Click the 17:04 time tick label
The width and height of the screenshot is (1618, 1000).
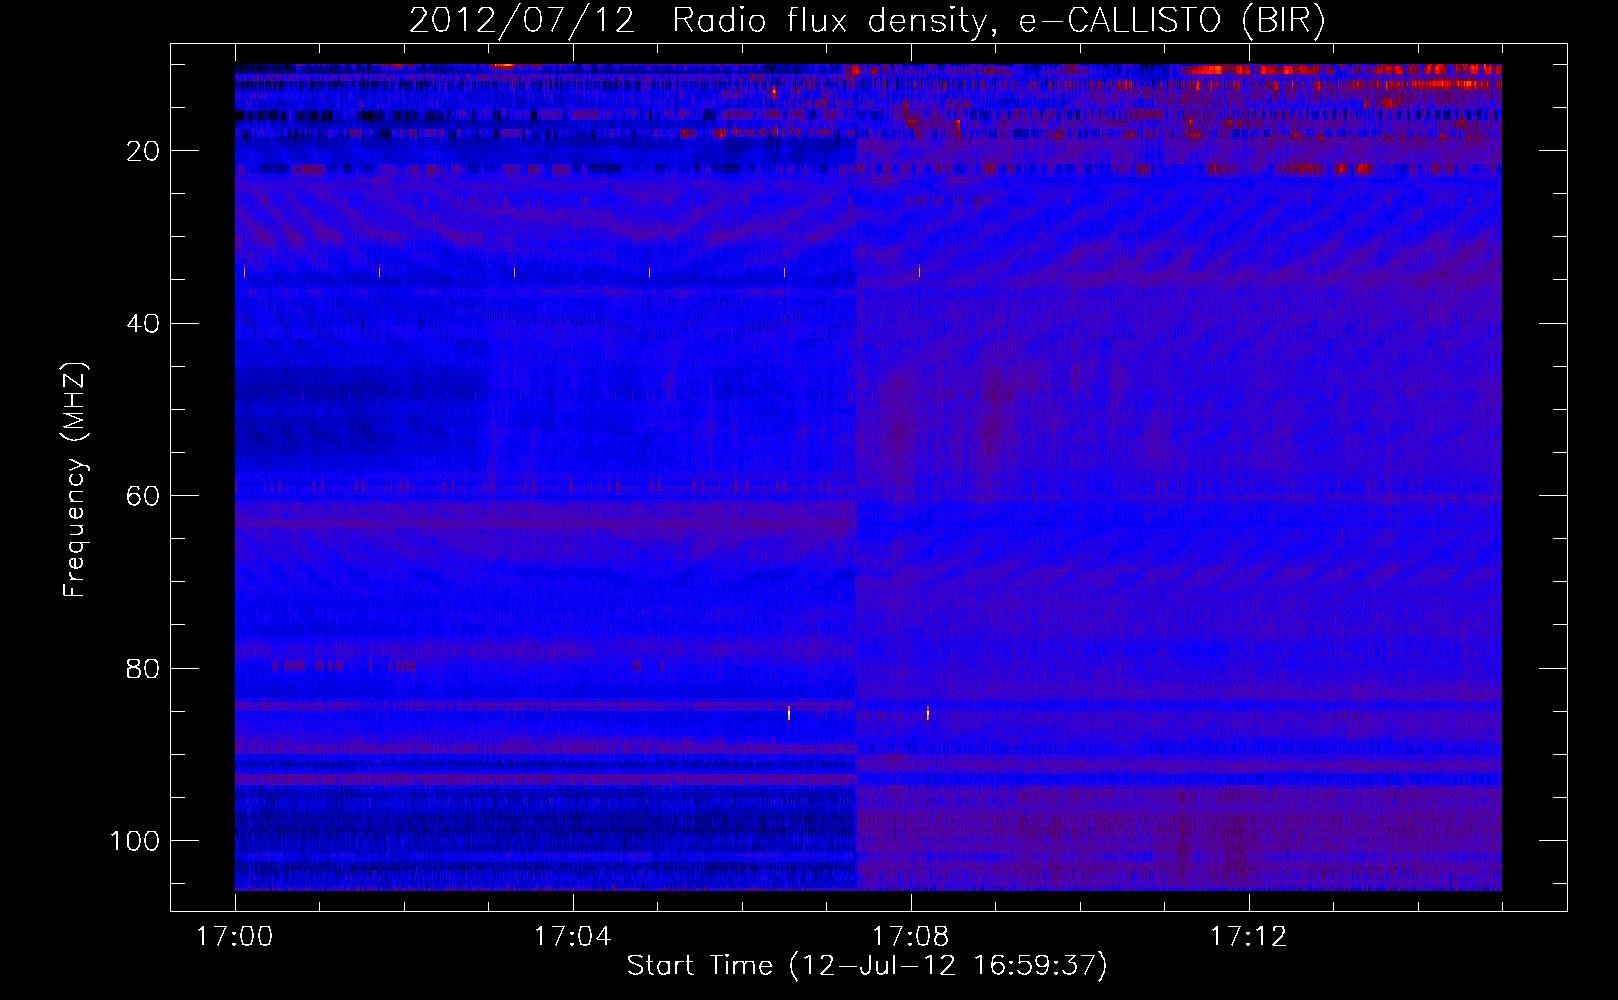coord(572,937)
